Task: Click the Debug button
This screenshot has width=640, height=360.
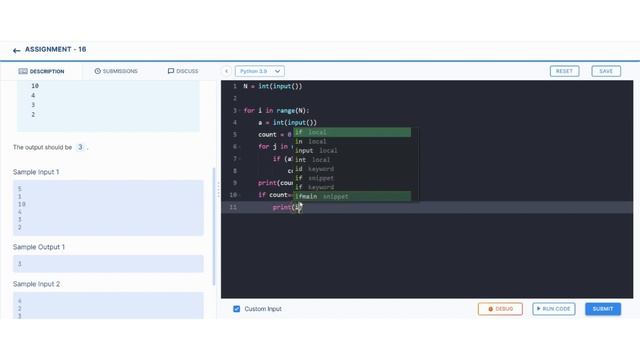Action: (500, 309)
